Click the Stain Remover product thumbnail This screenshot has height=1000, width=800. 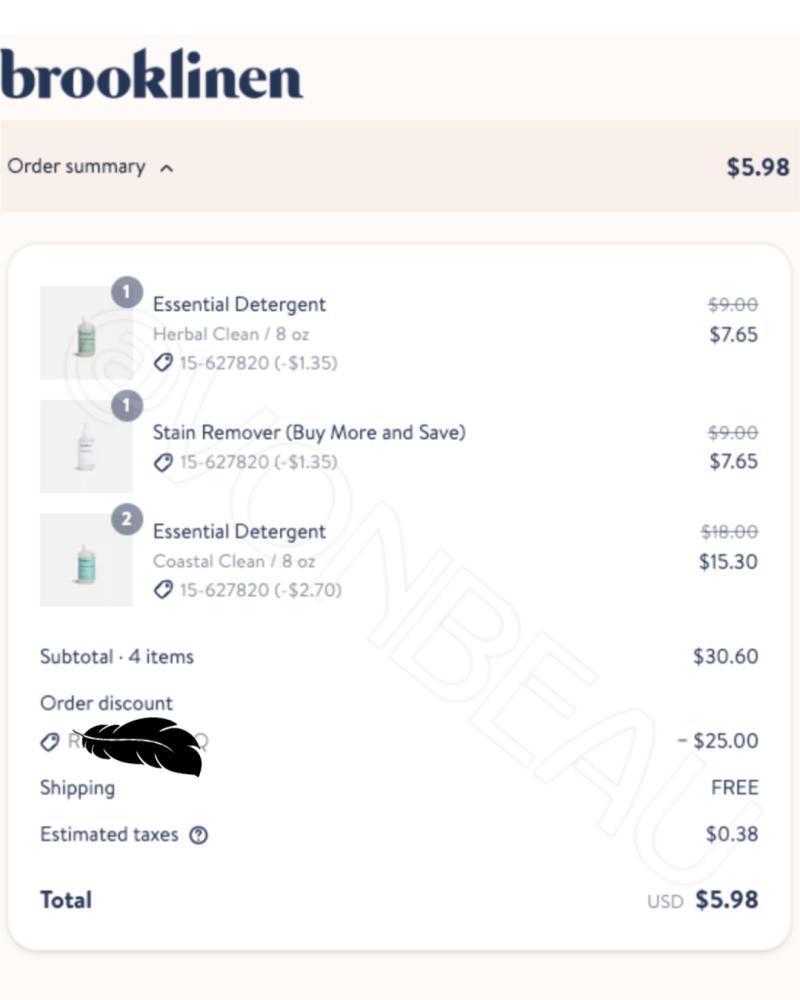coord(86,446)
